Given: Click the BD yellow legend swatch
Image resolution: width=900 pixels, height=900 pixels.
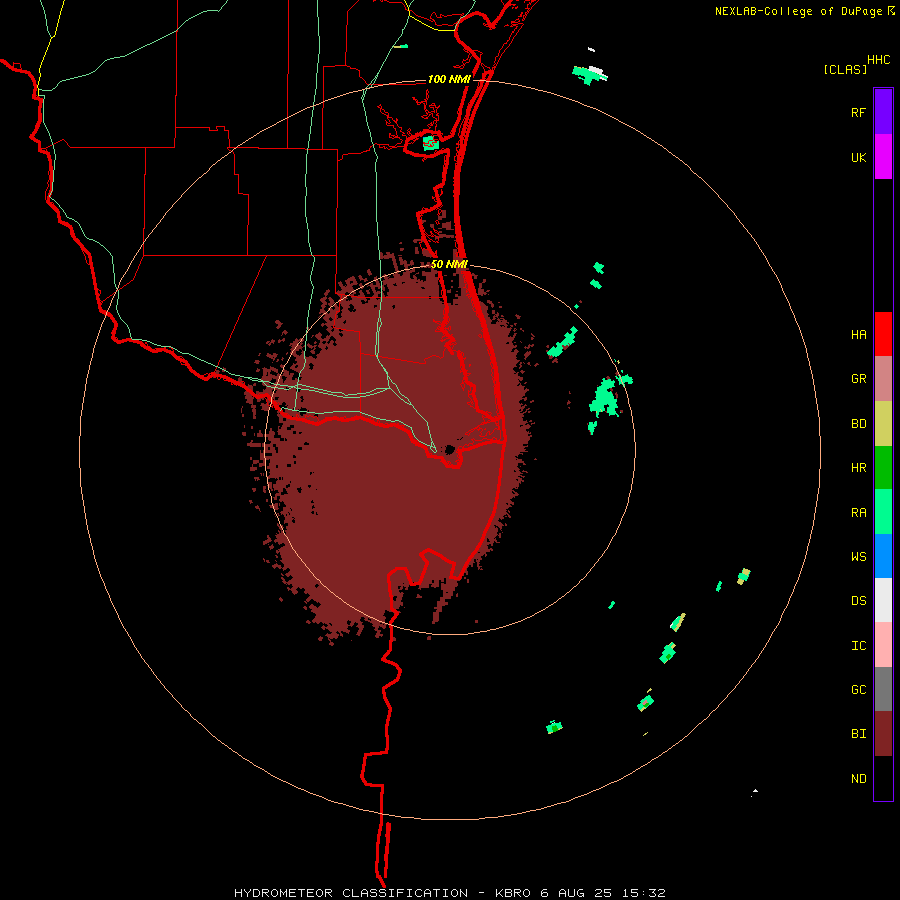Looking at the screenshot, I should tap(883, 424).
